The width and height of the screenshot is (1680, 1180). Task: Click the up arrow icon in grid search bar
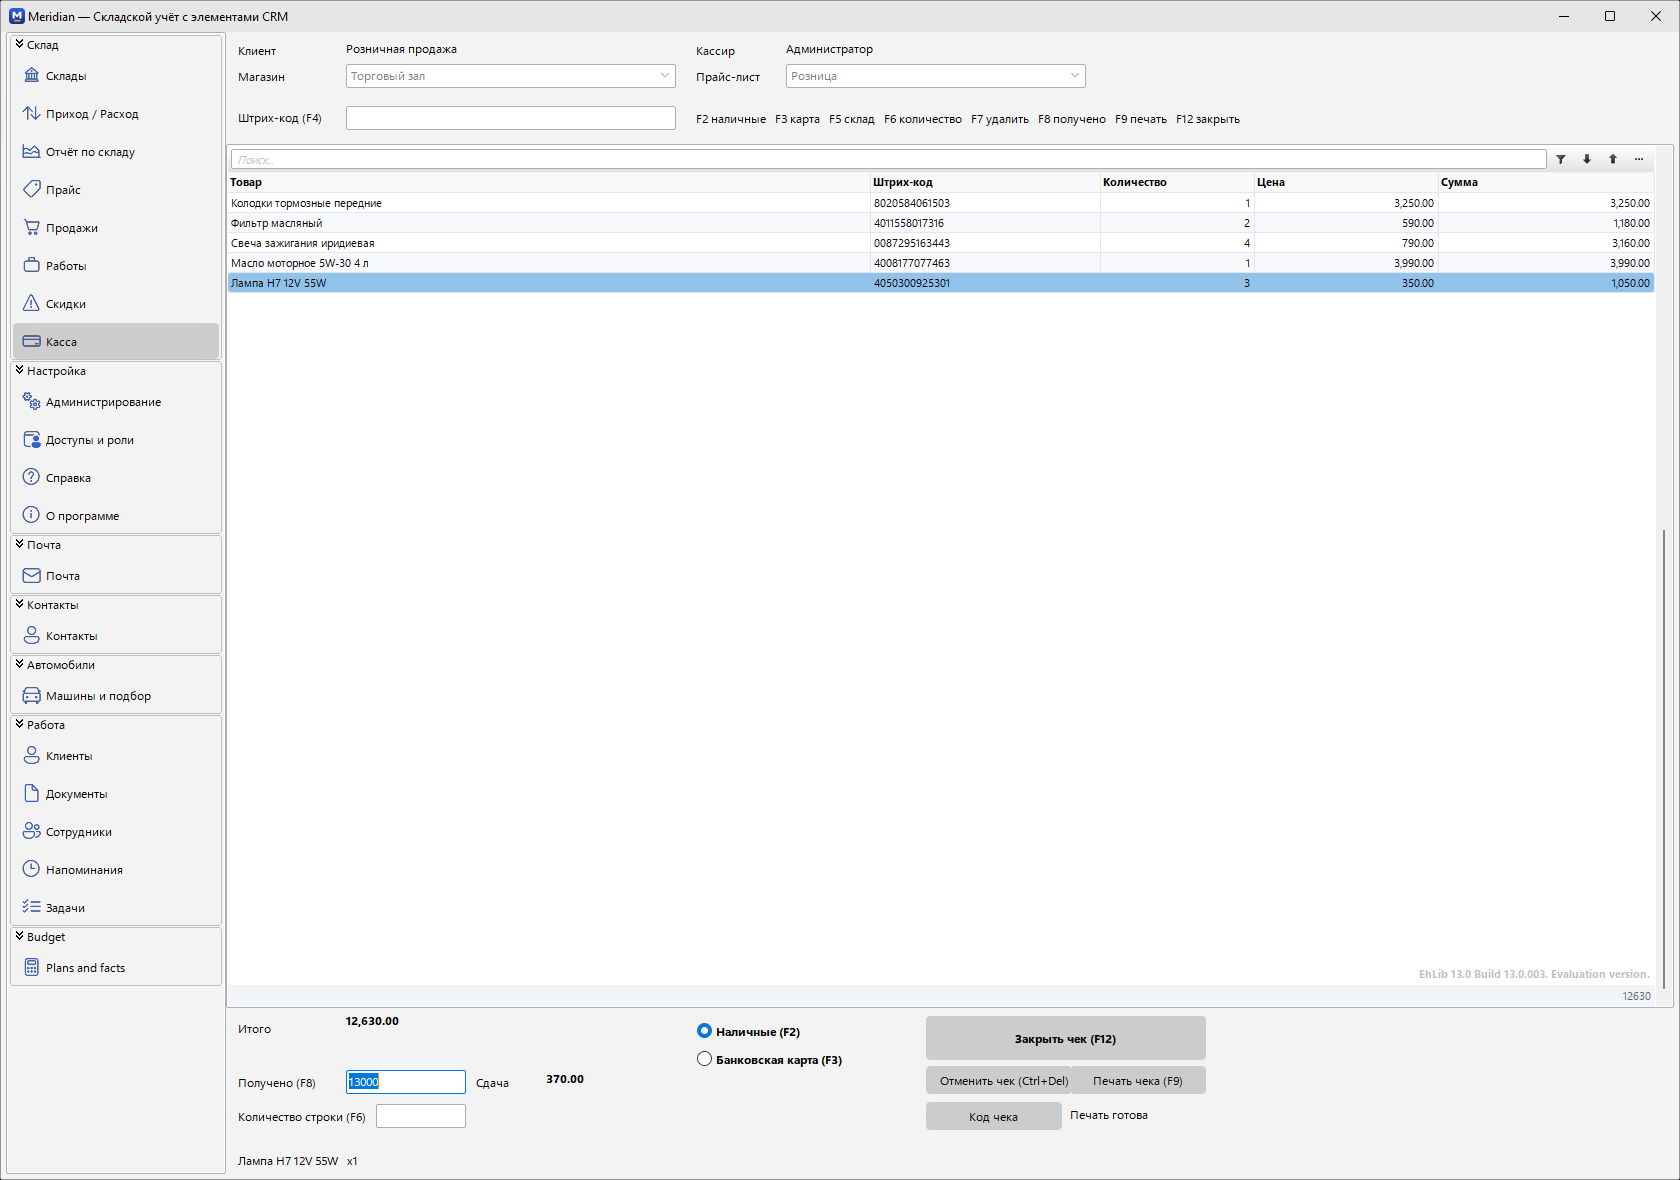1613,159
